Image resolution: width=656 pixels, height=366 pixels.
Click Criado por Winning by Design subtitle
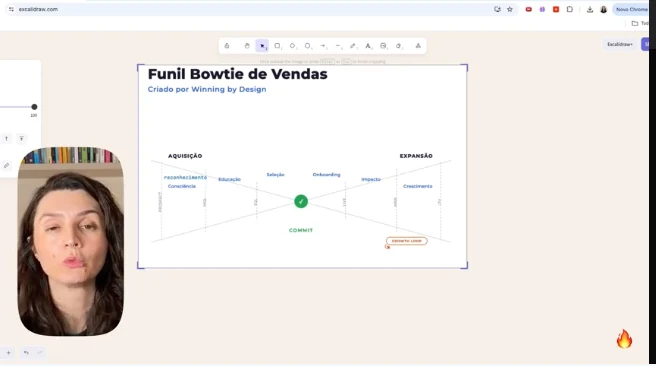207,89
